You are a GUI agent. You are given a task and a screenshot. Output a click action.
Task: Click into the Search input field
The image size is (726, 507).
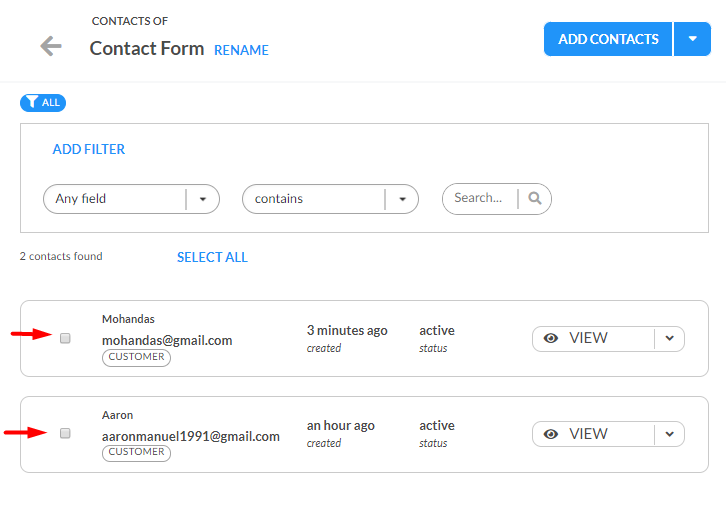(480, 198)
